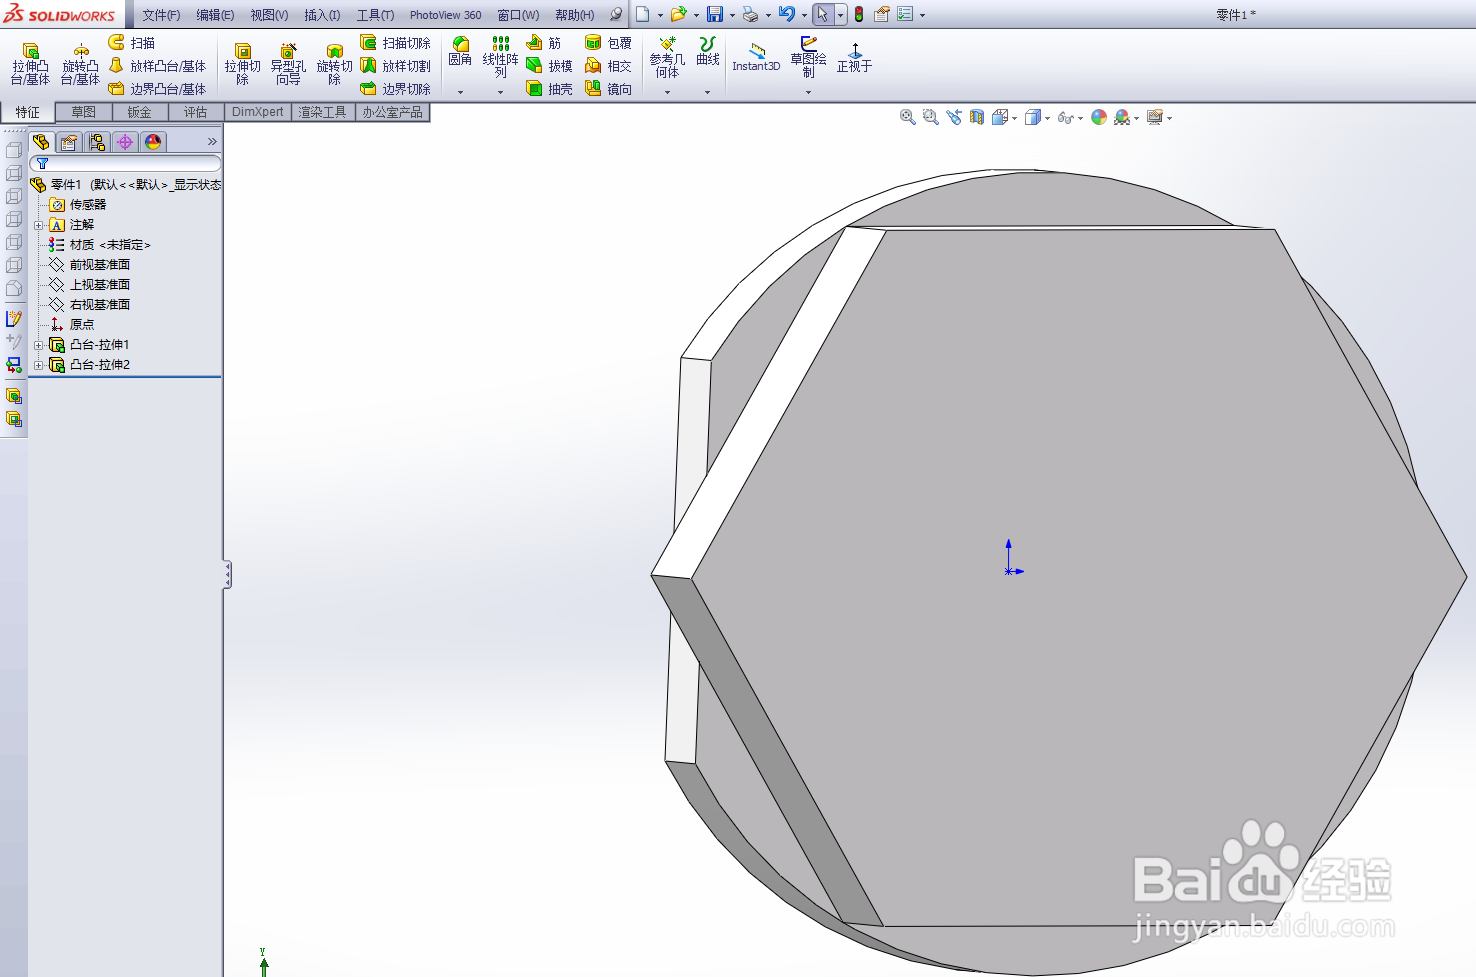1476x977 pixels.
Task: Open the 工具(T) menu
Action: click(375, 15)
